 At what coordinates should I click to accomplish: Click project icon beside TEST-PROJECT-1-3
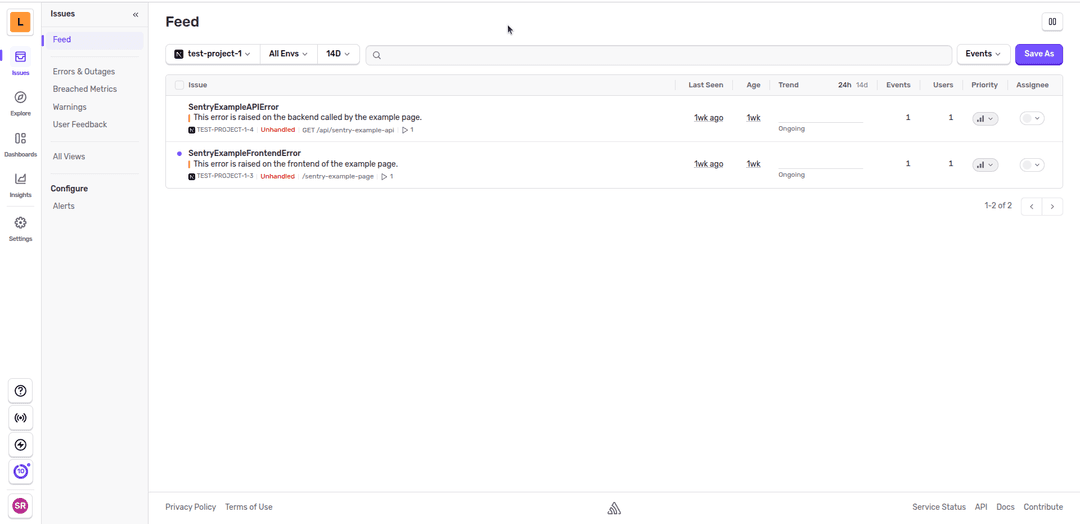pyautogui.click(x=191, y=176)
